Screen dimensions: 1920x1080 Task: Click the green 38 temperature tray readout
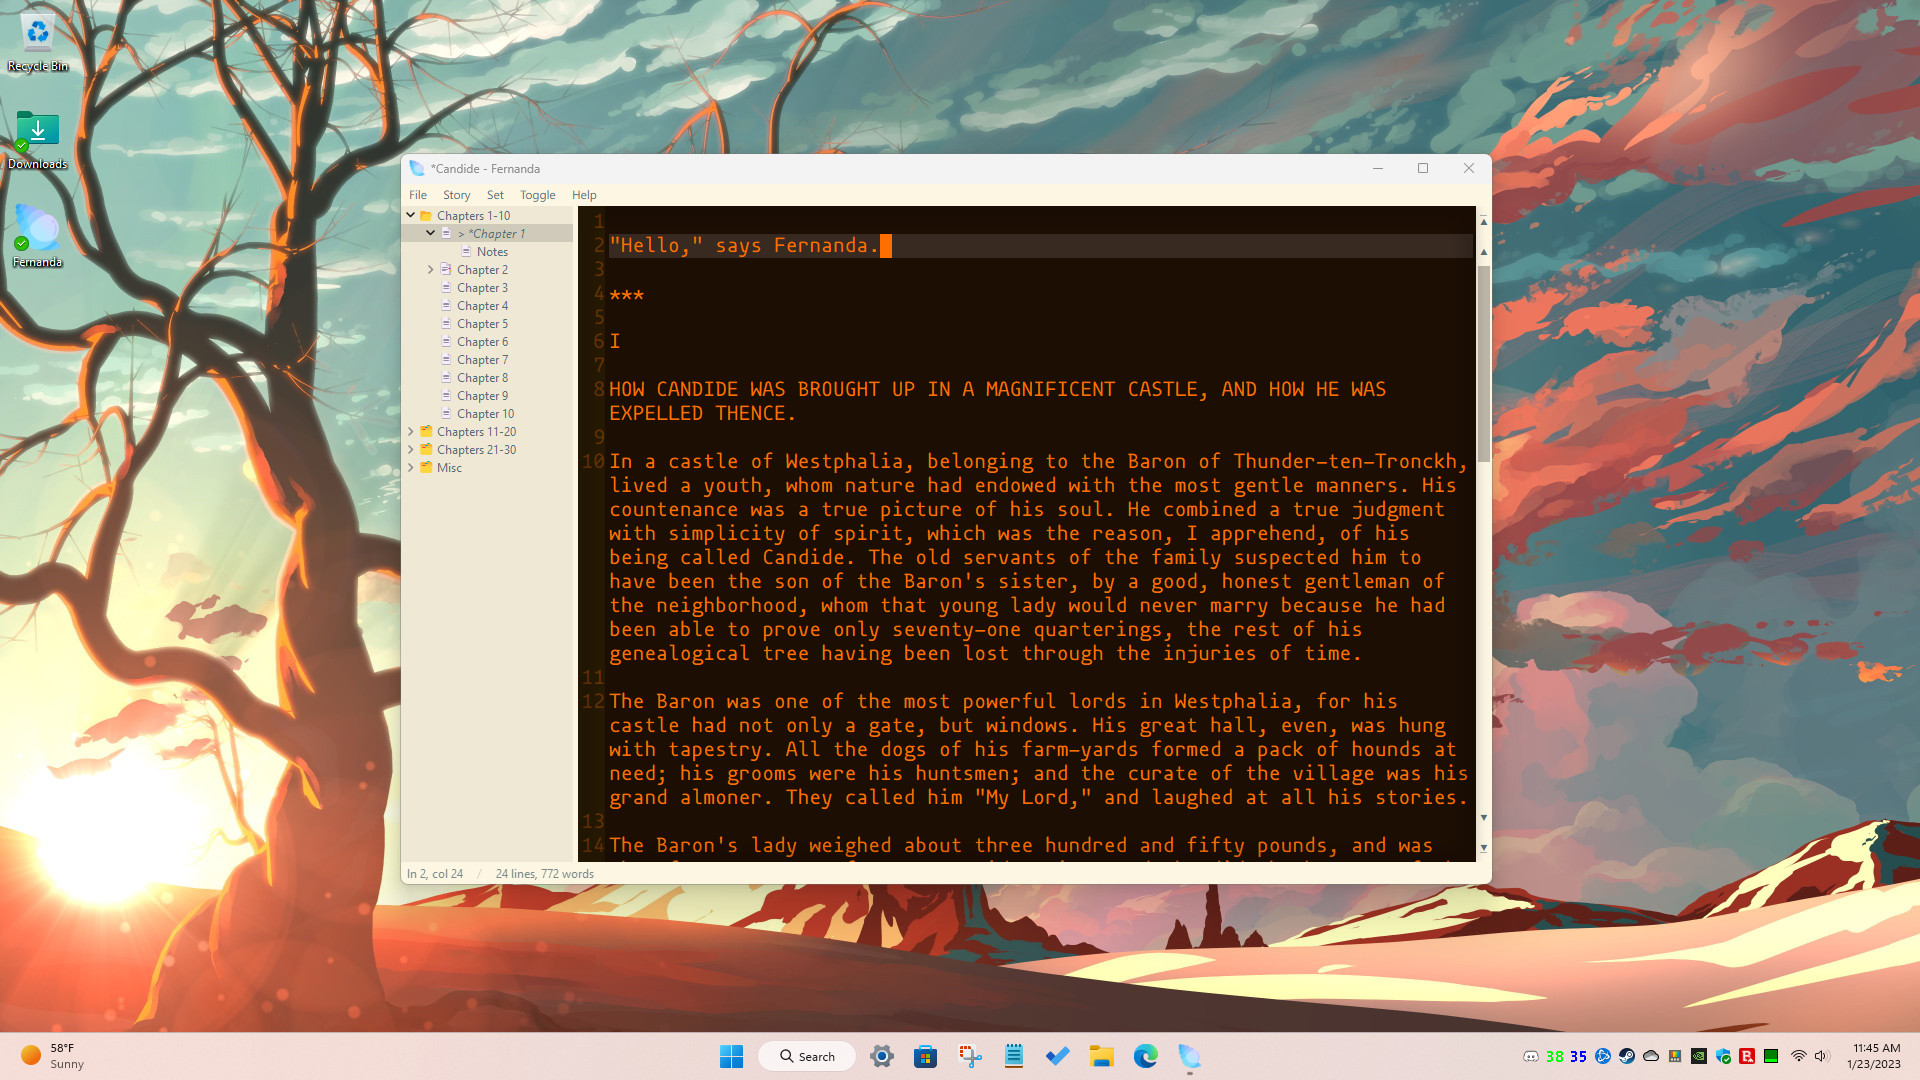[1555, 1056]
